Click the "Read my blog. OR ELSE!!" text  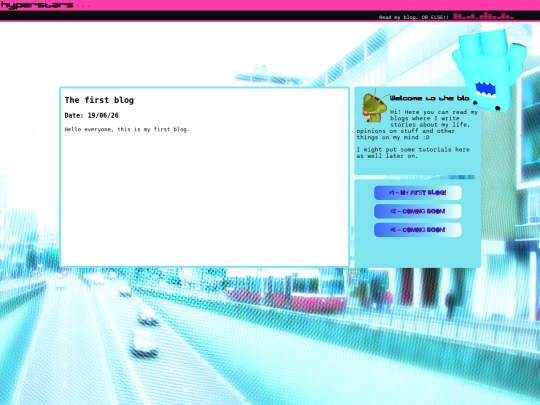pyautogui.click(x=414, y=17)
